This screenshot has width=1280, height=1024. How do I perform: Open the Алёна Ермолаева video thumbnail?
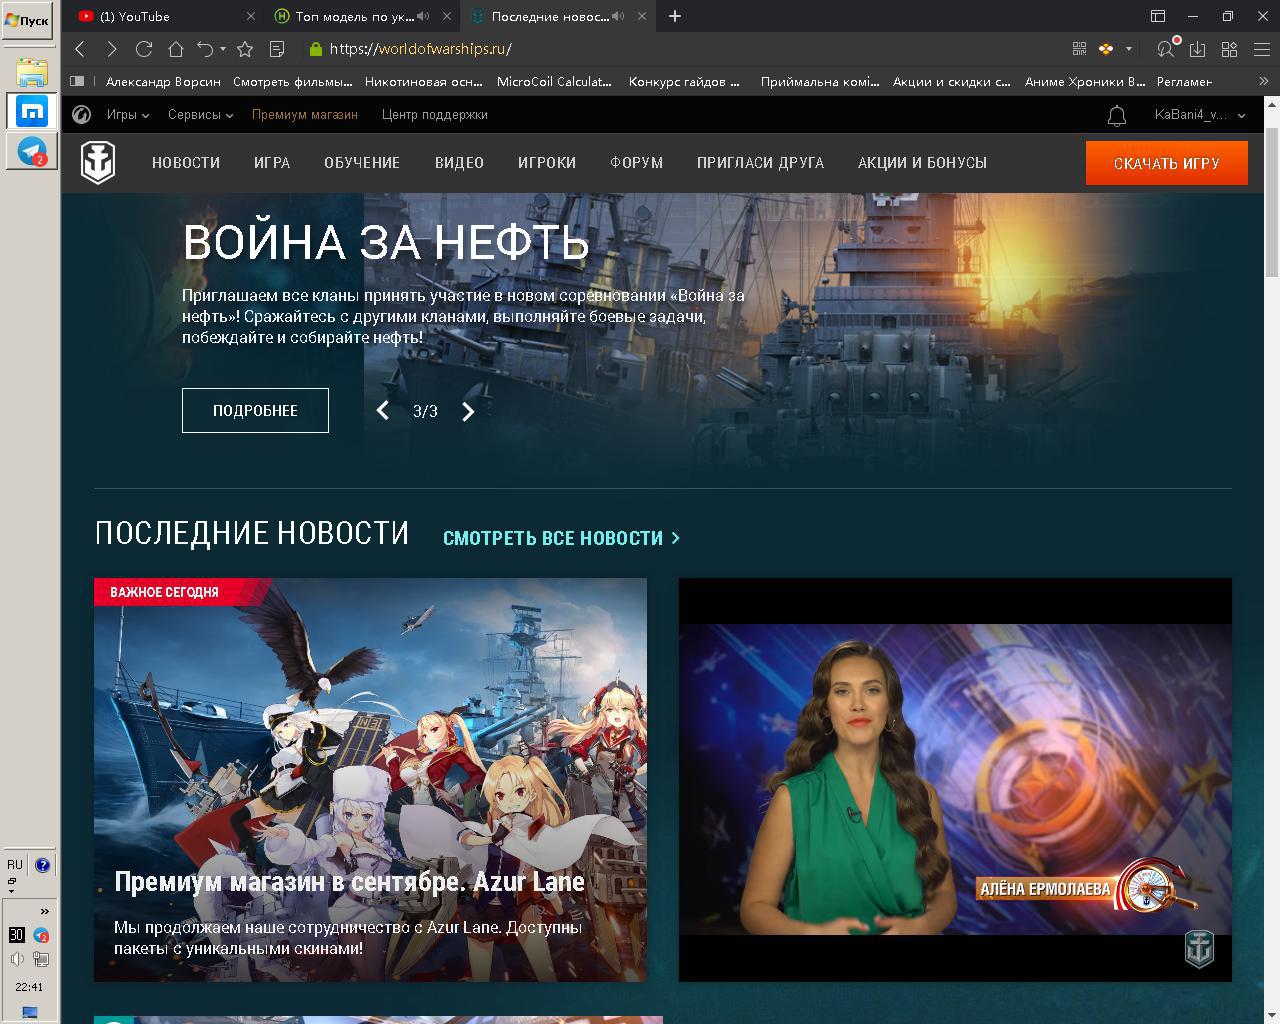(955, 780)
